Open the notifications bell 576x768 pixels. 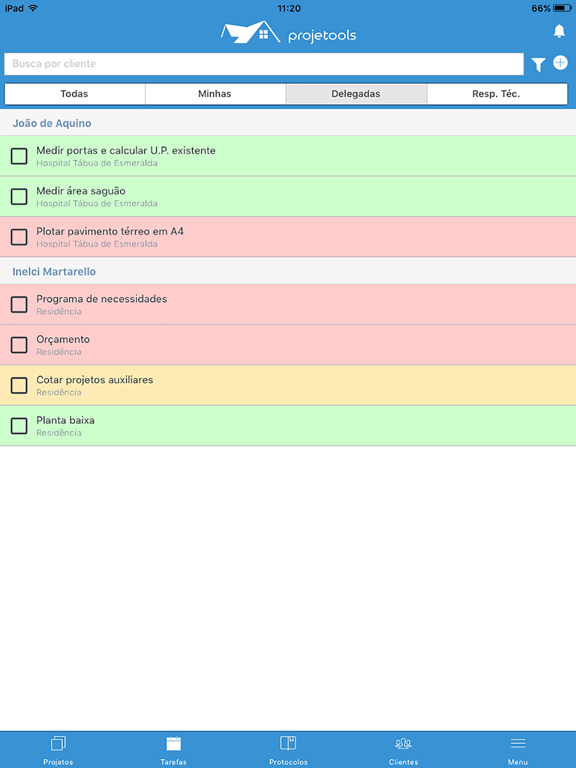[559, 31]
